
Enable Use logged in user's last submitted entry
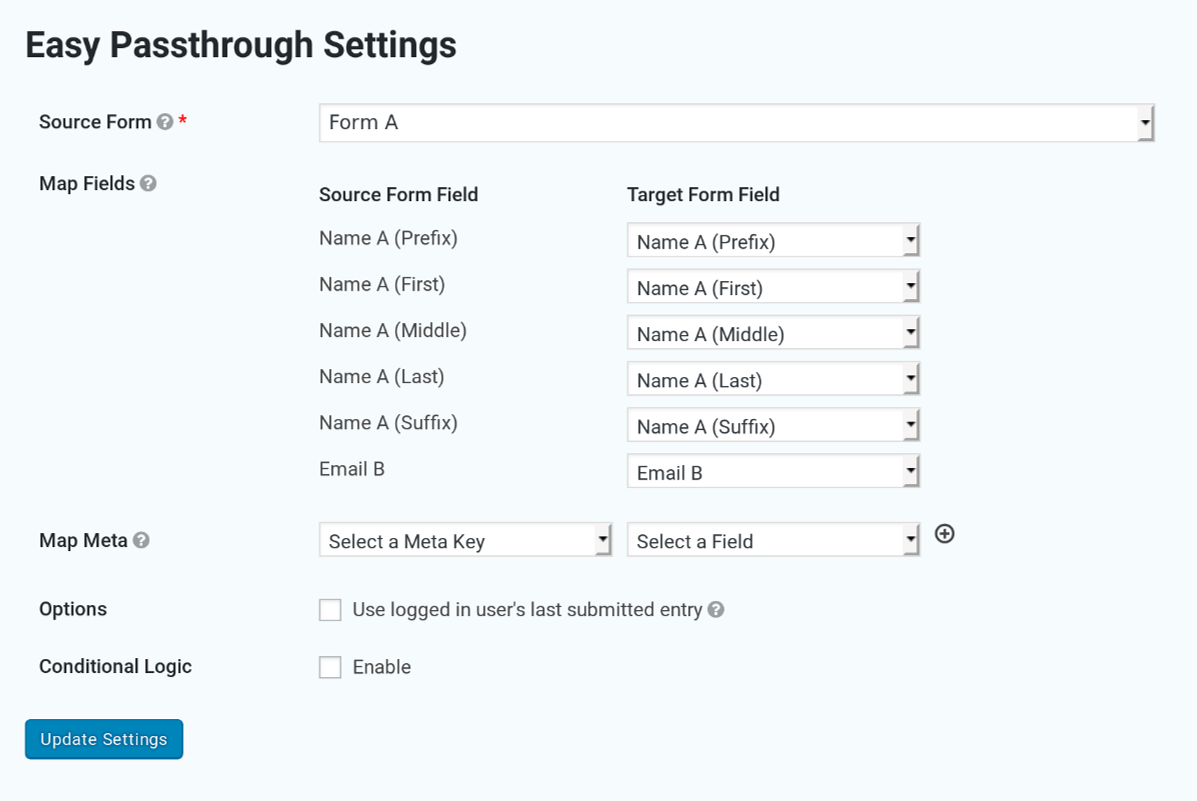pyautogui.click(x=330, y=610)
